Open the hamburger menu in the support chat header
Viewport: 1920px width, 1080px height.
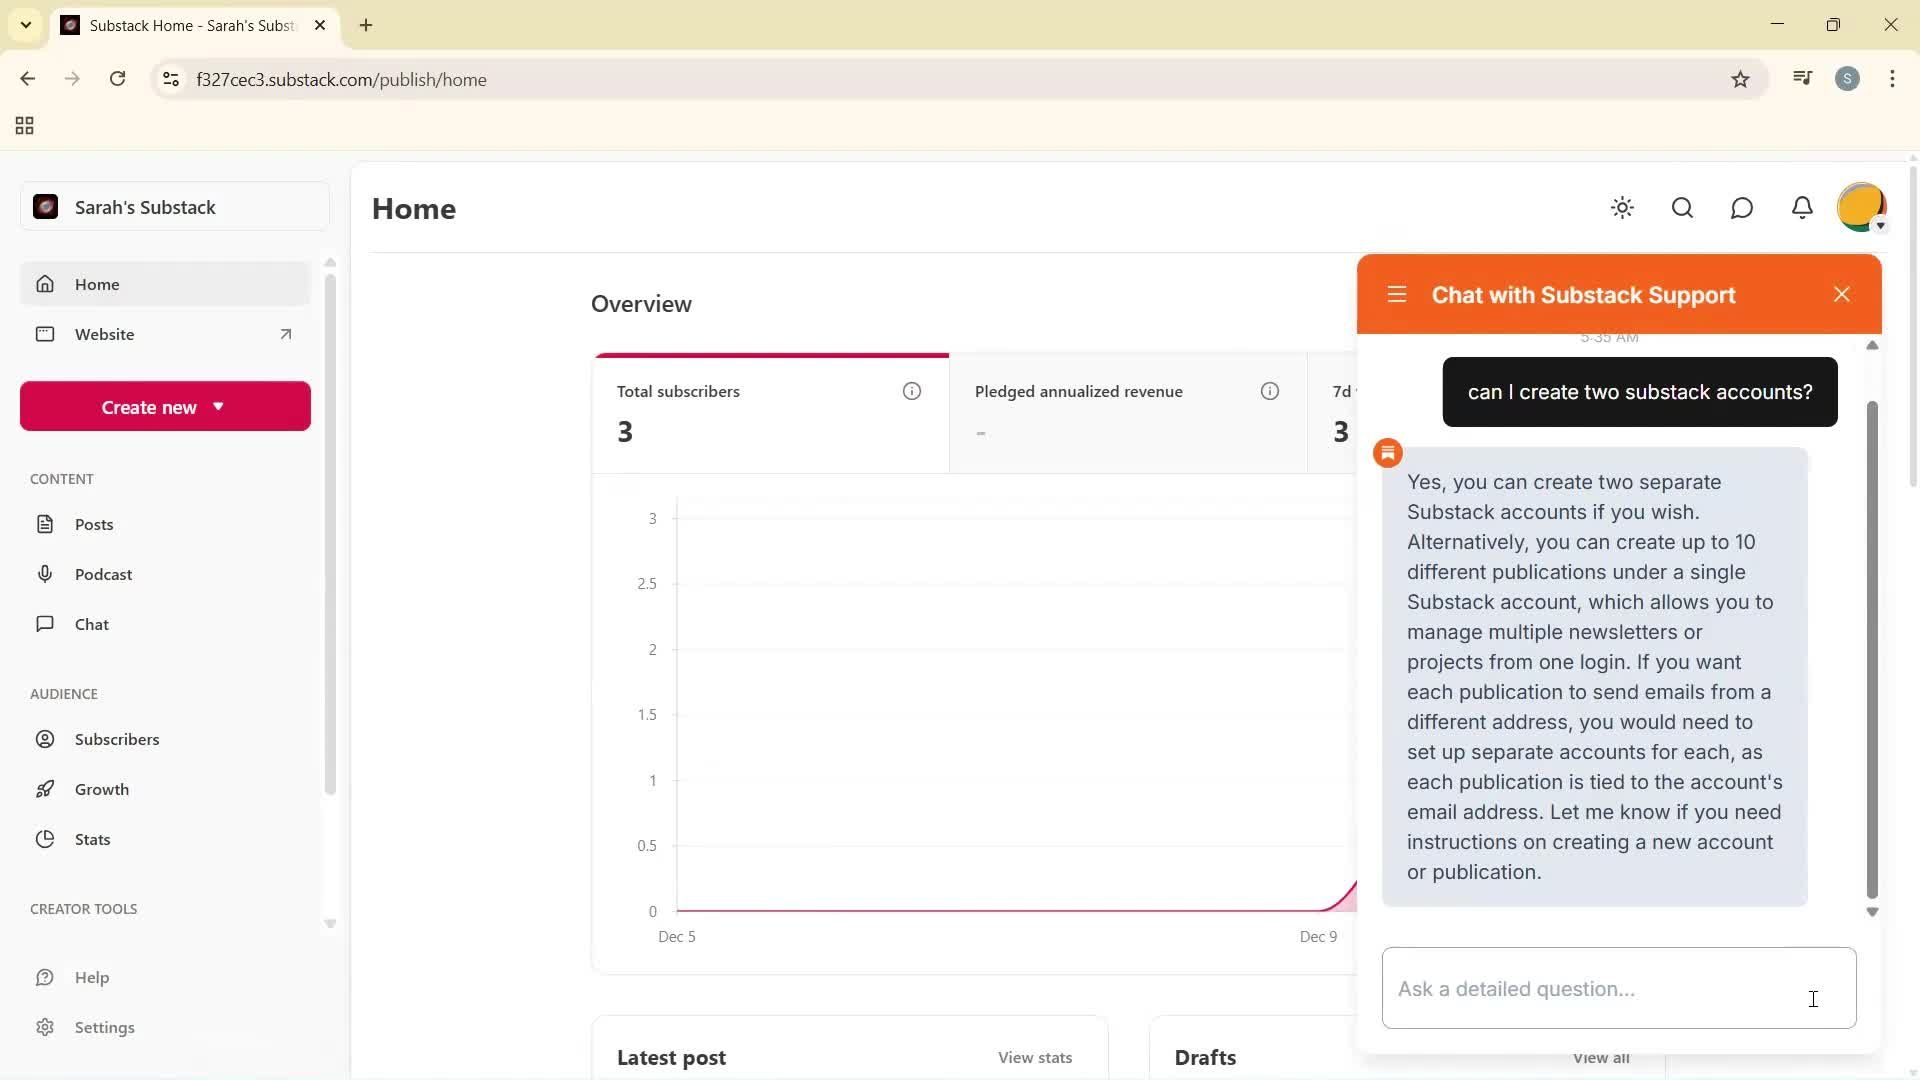[1397, 294]
